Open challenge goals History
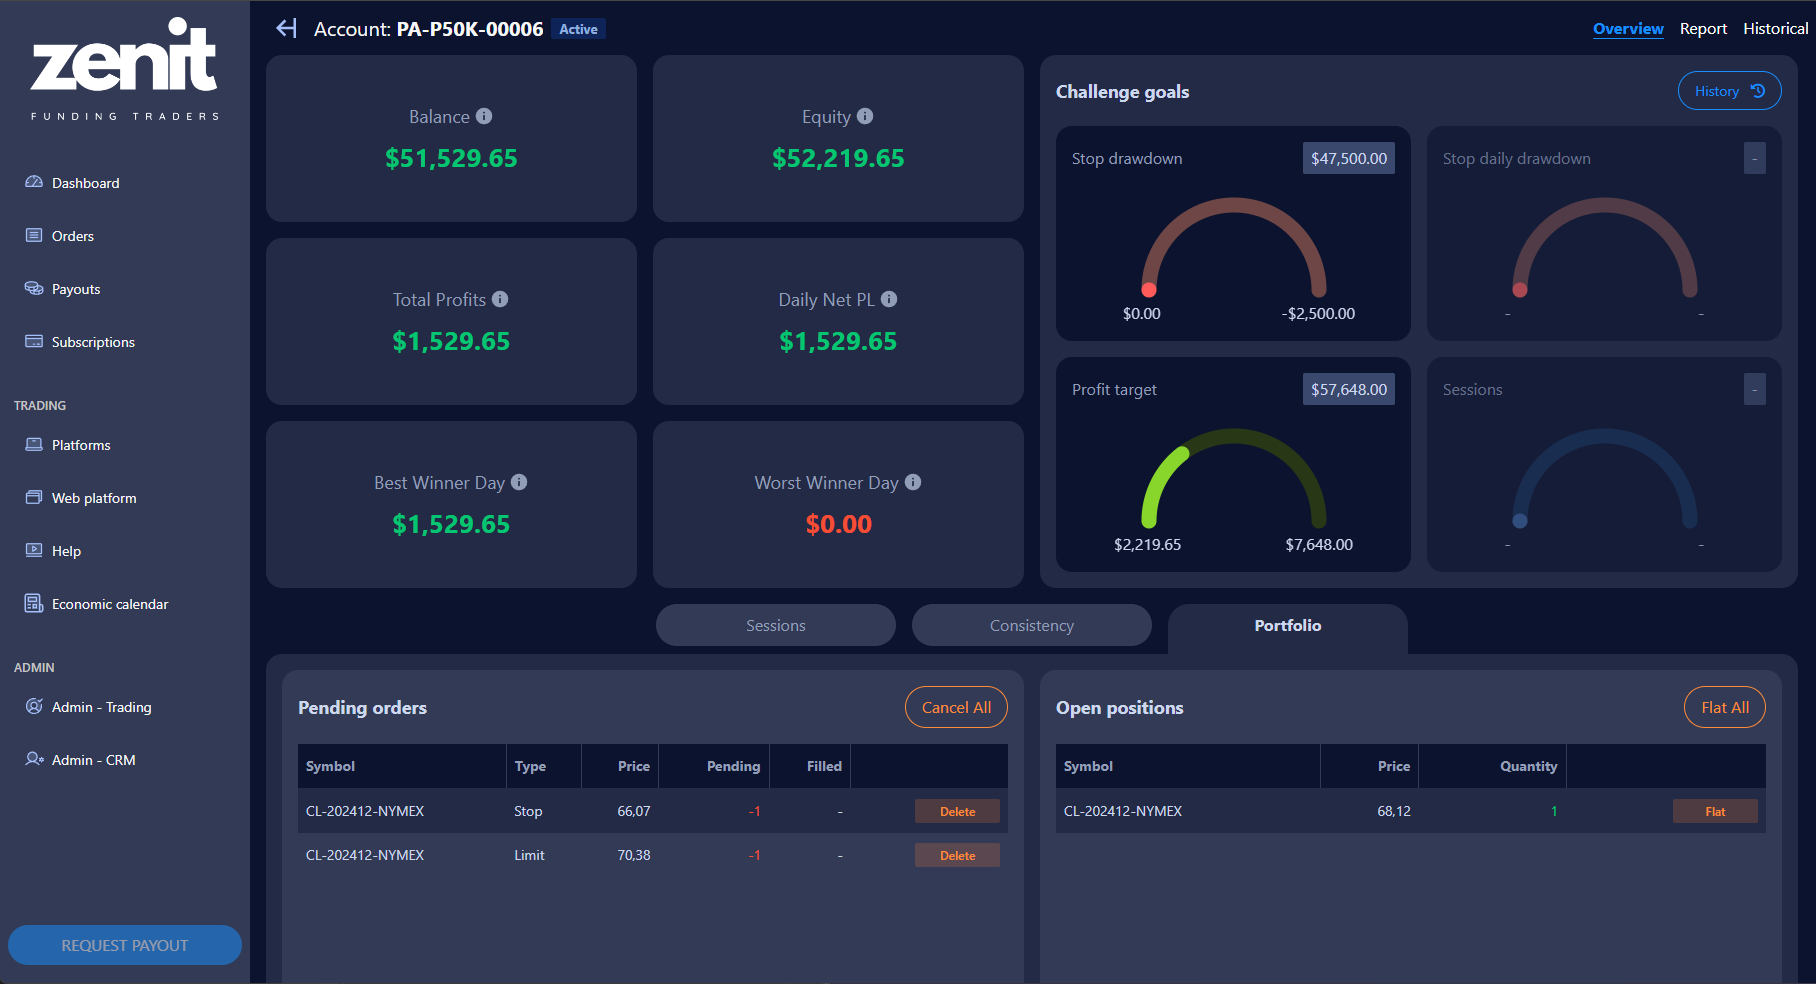The image size is (1816, 984). [x=1729, y=91]
